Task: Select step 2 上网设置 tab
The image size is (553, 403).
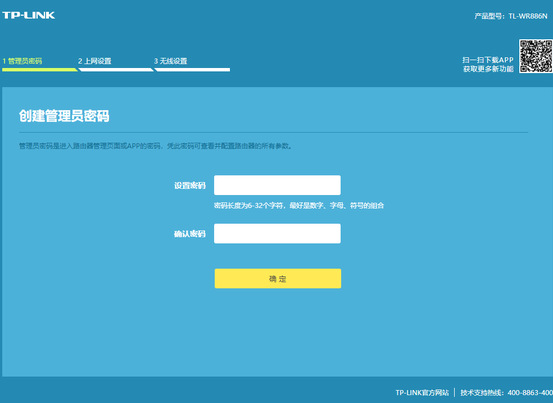Action: 95,61
